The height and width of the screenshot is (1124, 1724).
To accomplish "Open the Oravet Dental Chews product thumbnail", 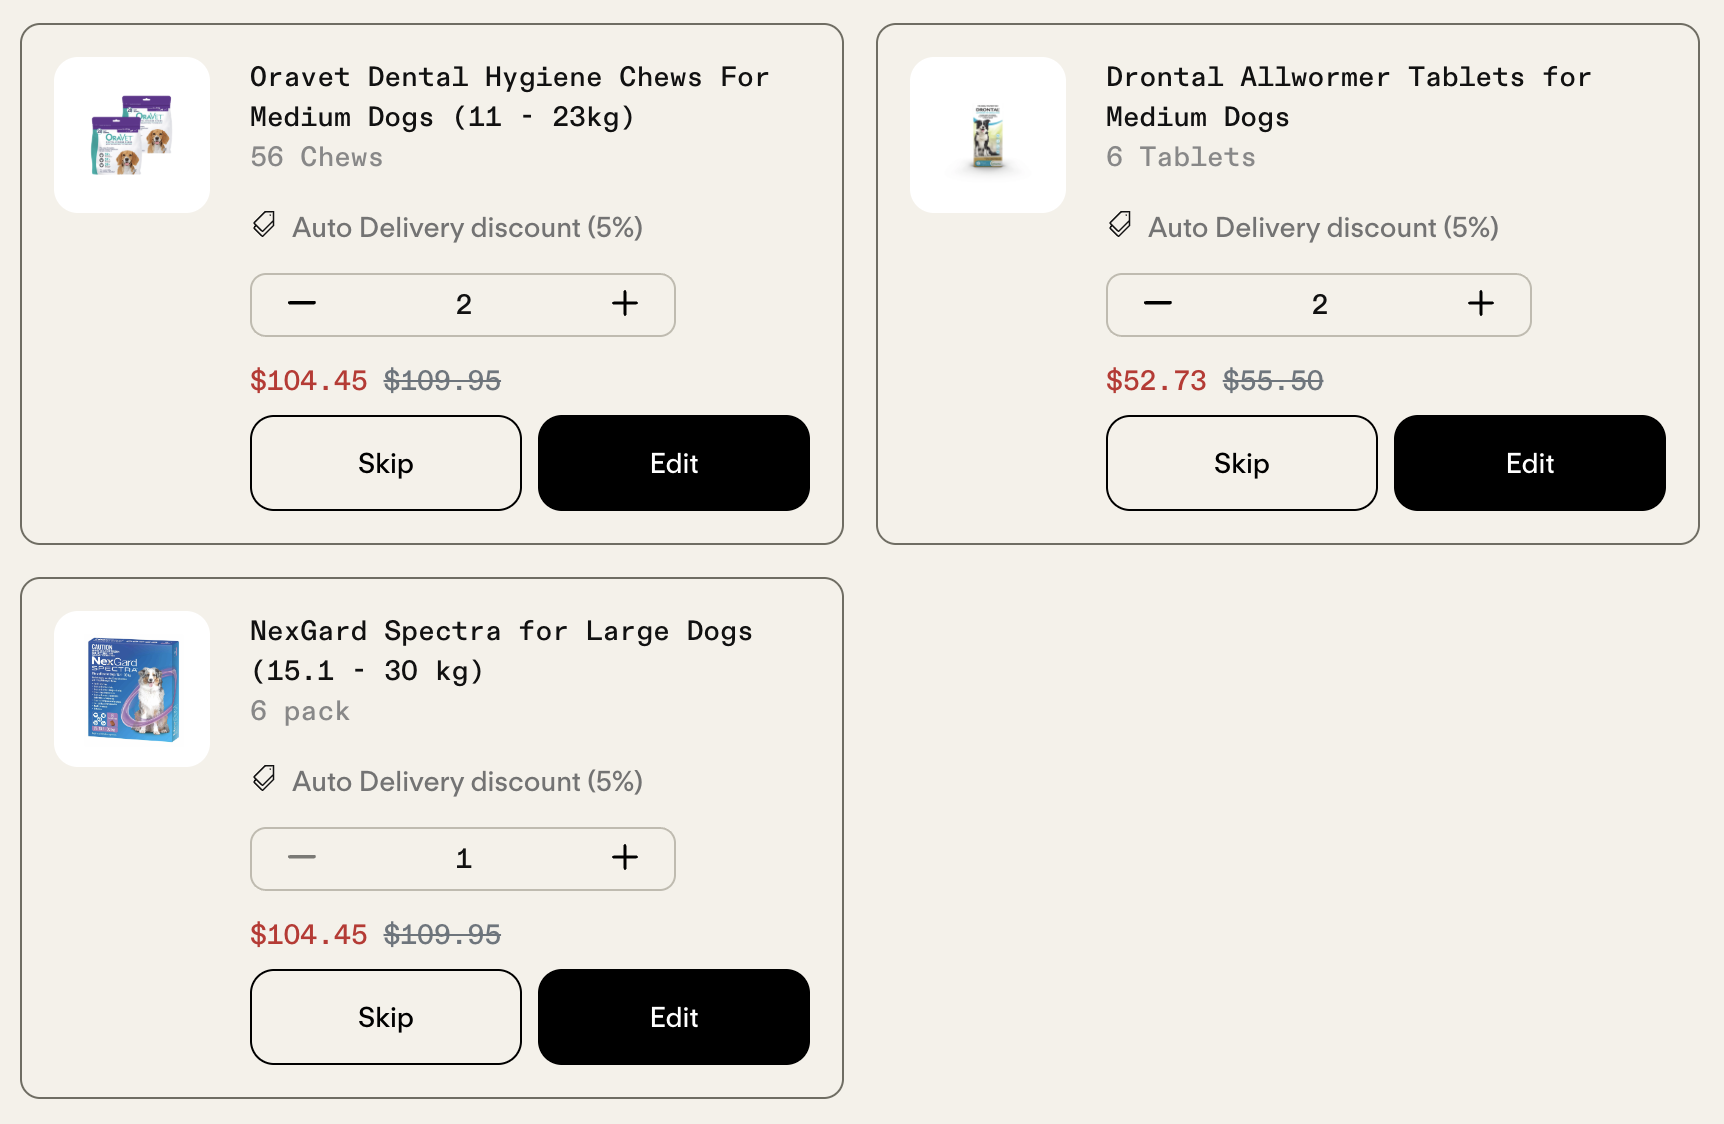I will (132, 135).
